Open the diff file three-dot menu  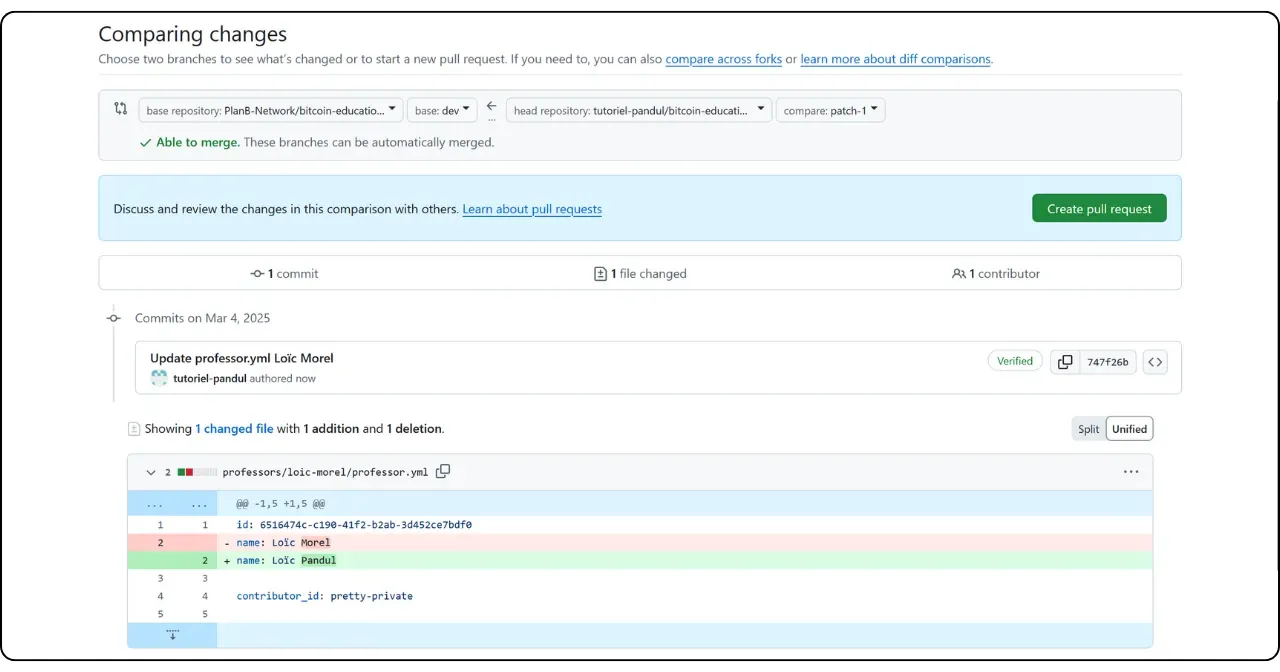coord(1131,472)
